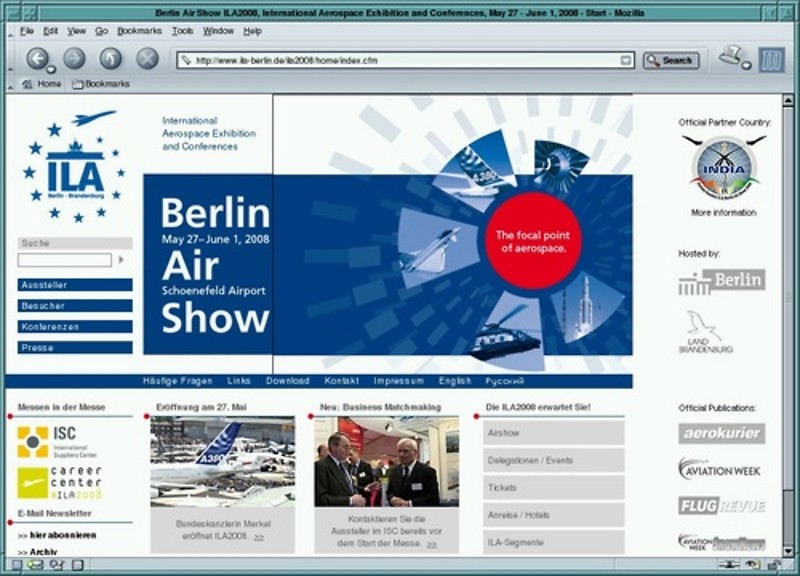Open Navigator from the status bar icon
Viewport: 800px width, 576px height.
tap(17, 565)
